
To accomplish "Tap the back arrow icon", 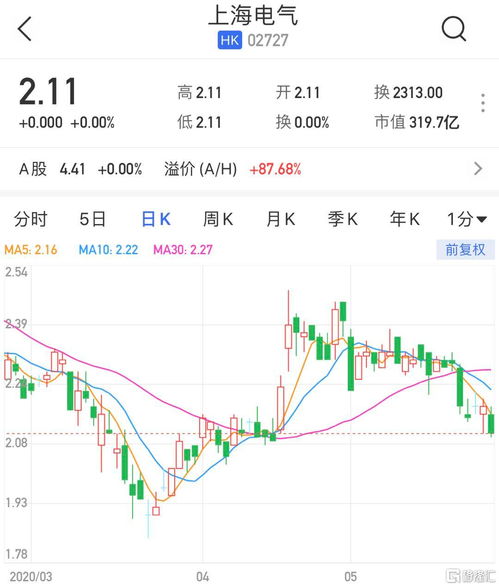I will (25, 28).
